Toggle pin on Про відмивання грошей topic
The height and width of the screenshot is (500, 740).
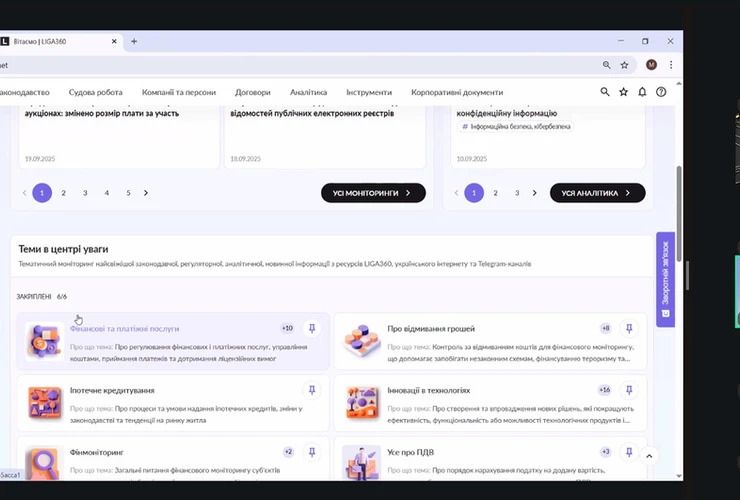click(628, 328)
